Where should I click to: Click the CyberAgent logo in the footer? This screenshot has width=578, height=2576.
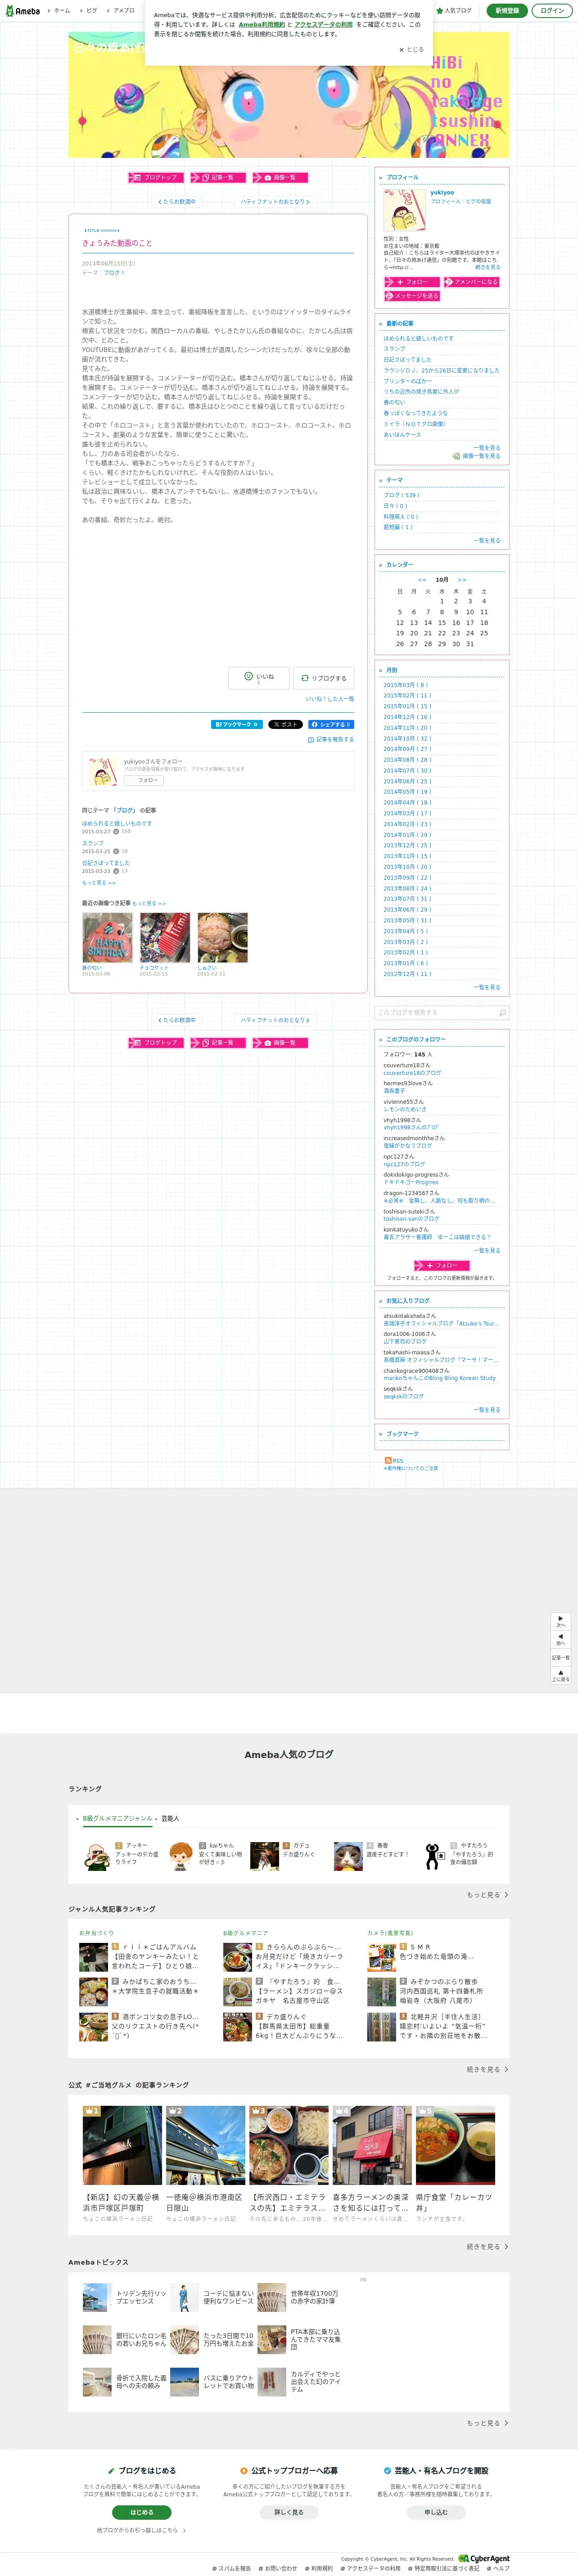(x=484, y=2559)
